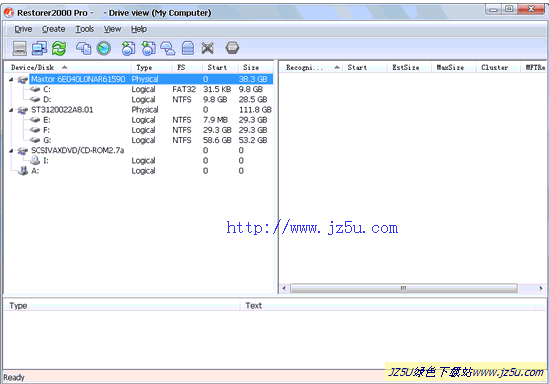Click the 53.2 GB size value

[253, 140]
